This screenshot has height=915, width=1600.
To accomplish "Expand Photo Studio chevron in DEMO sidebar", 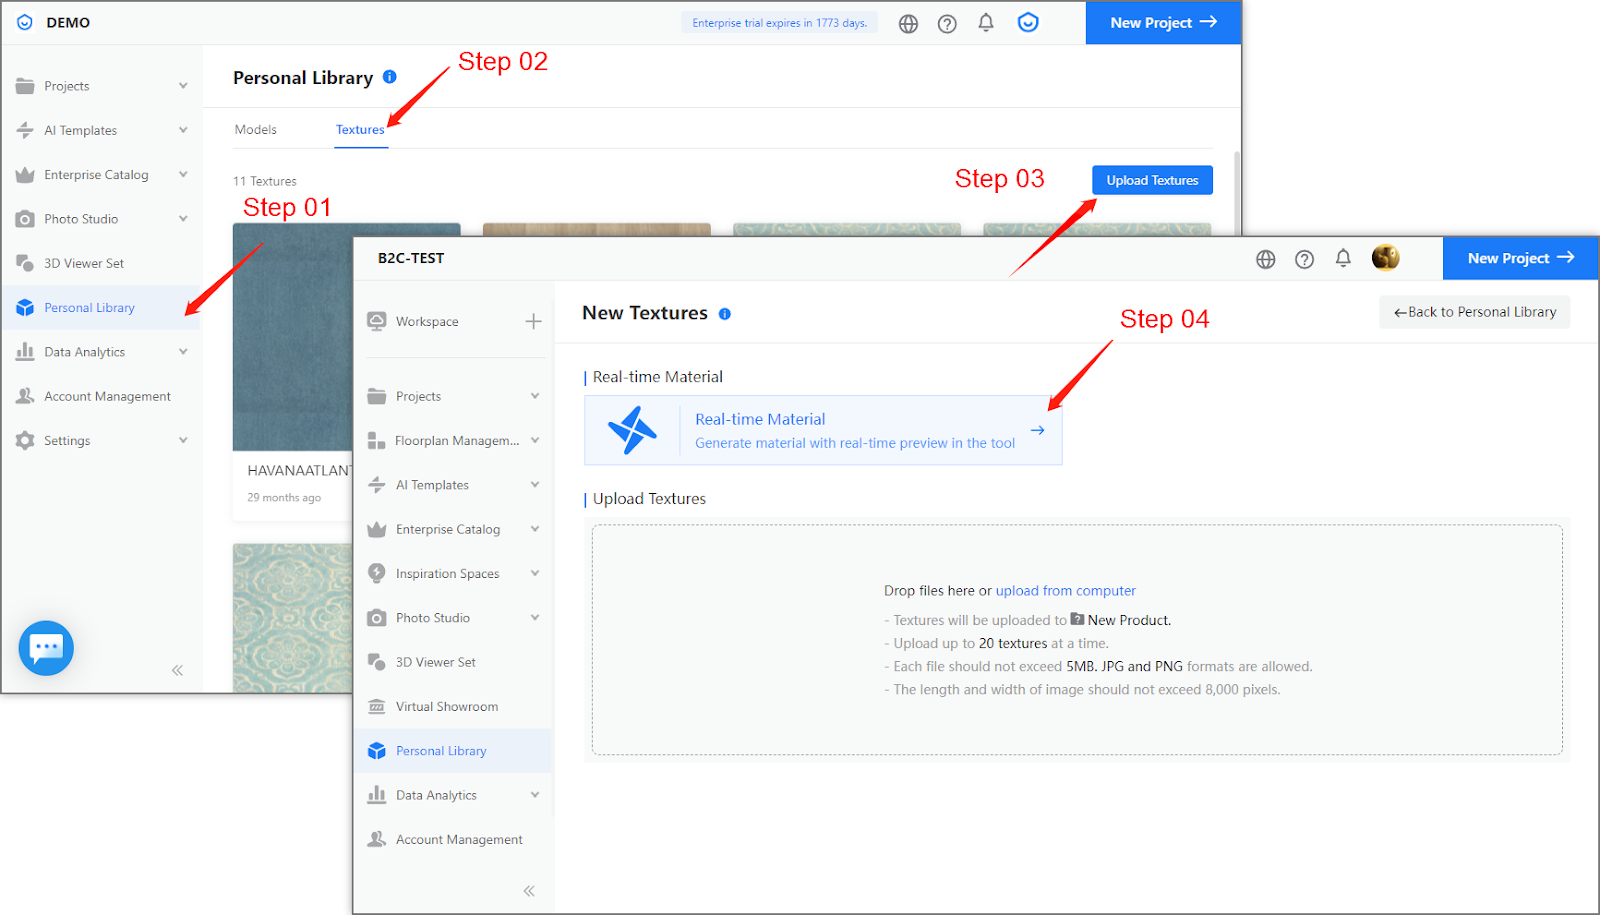I will [183, 219].
